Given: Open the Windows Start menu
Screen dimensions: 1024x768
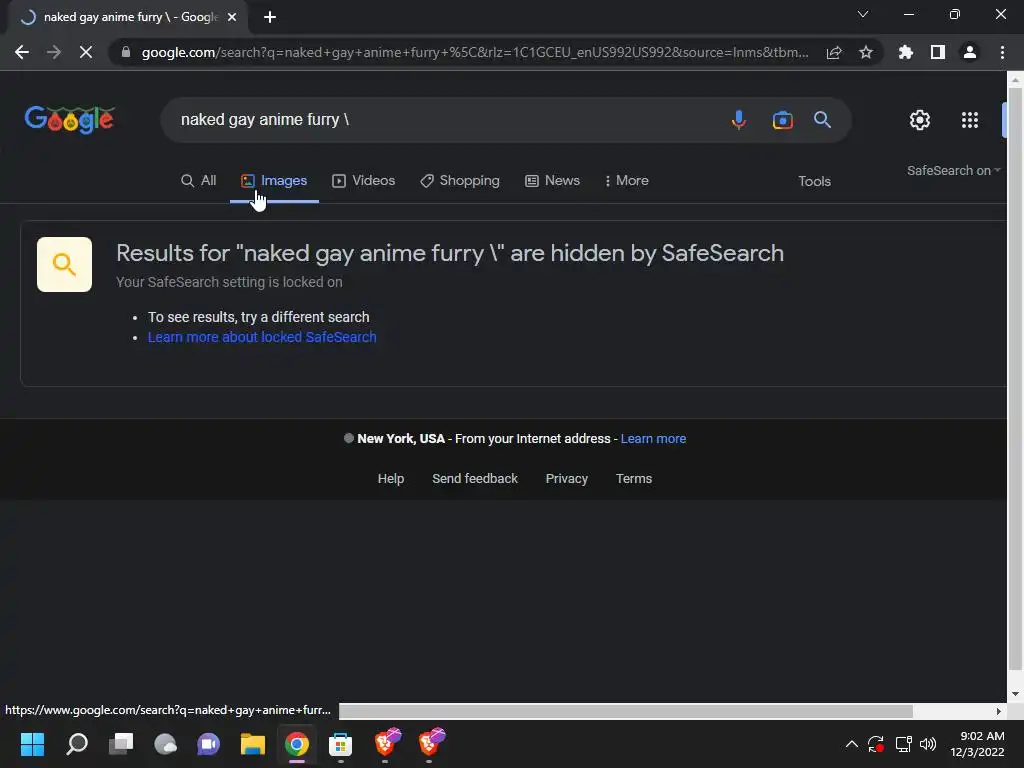Looking at the screenshot, I should coord(32,744).
